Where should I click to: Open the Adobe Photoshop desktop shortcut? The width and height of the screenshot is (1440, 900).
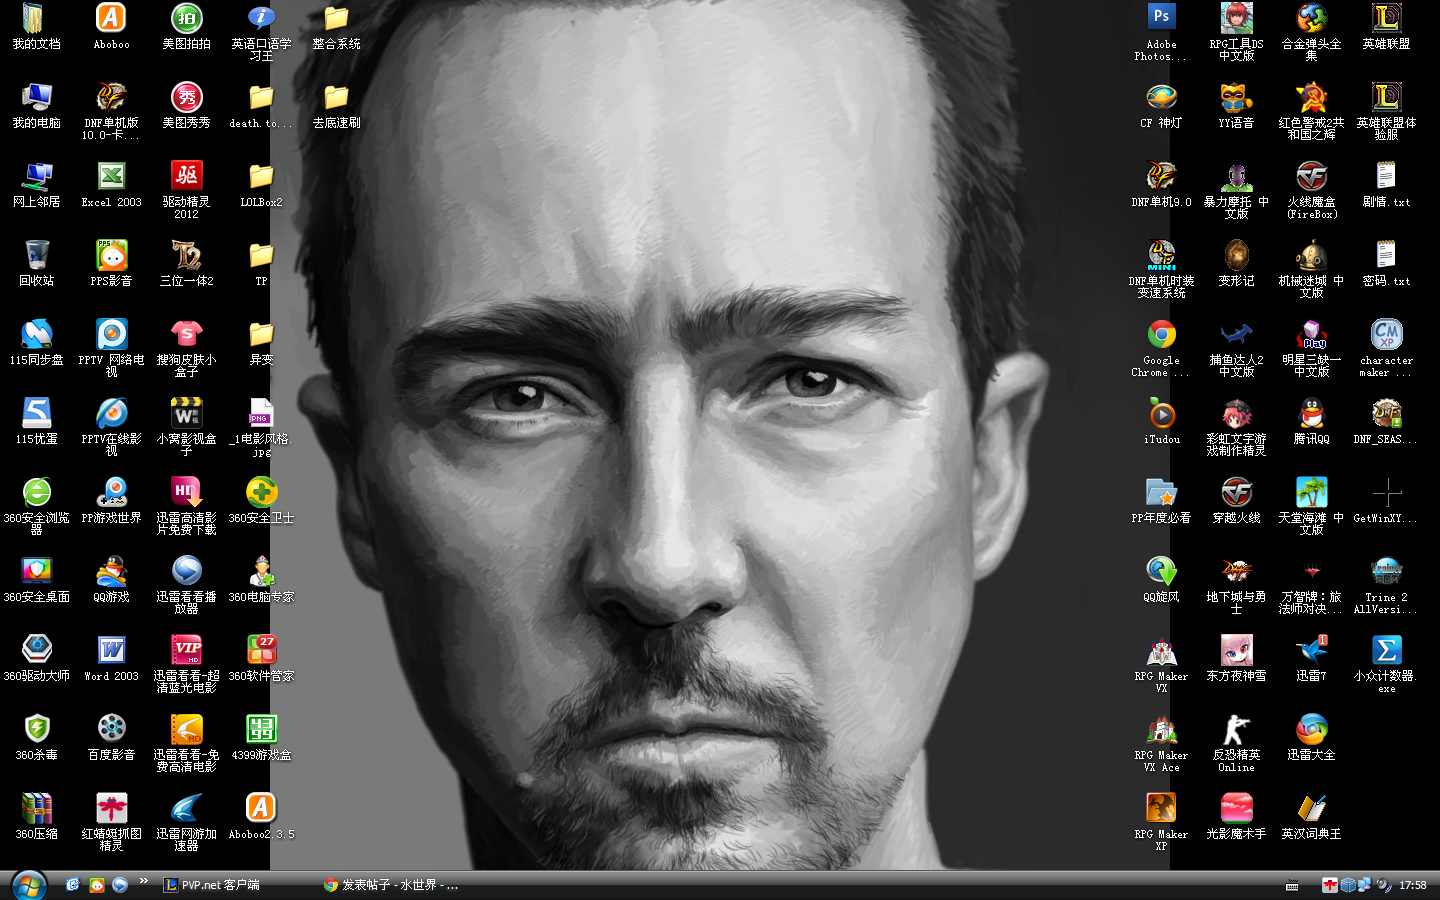point(1161,31)
